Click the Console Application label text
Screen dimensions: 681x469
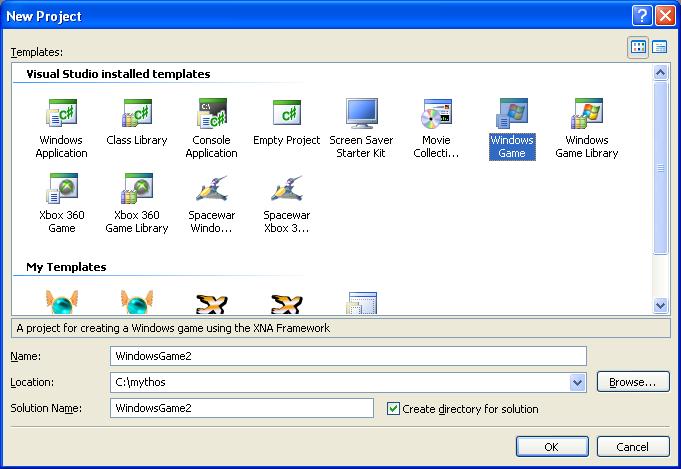click(x=212, y=146)
